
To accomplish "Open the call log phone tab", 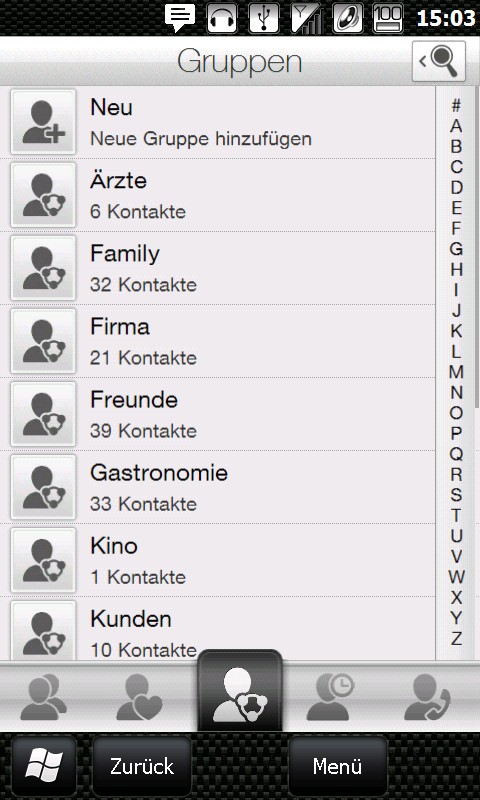I will [427, 697].
